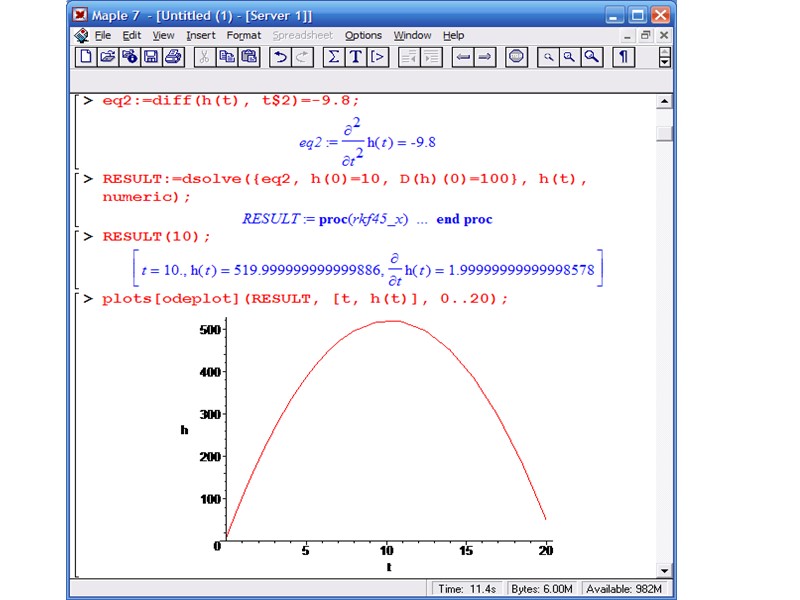Click the Copy toolbar icon
Viewport: 800px width, 600px height.
coord(227,57)
